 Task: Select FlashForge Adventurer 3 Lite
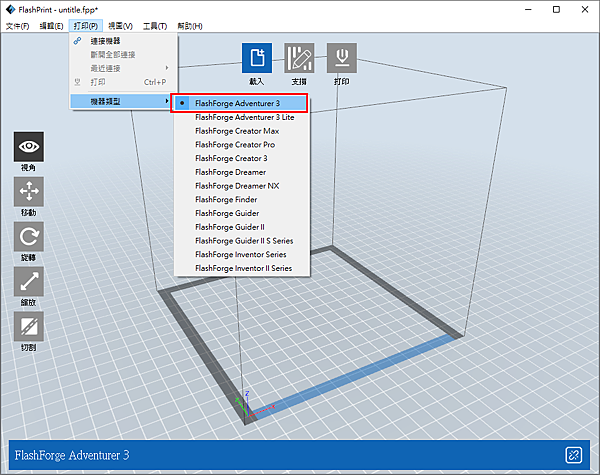[x=242, y=117]
